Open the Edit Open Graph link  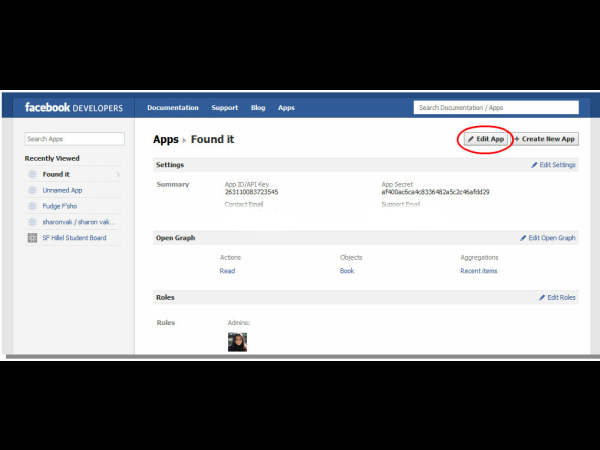[x=552, y=238]
